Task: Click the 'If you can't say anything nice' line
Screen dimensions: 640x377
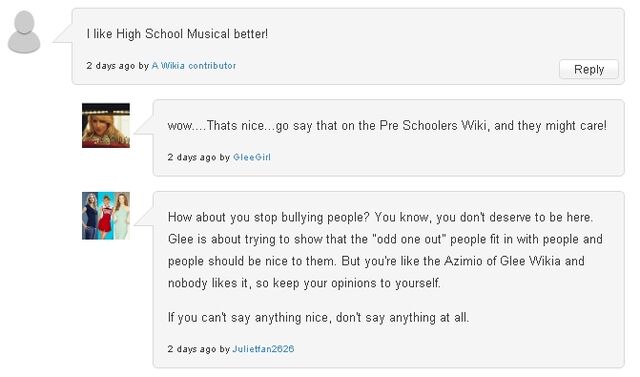Action: point(318,317)
